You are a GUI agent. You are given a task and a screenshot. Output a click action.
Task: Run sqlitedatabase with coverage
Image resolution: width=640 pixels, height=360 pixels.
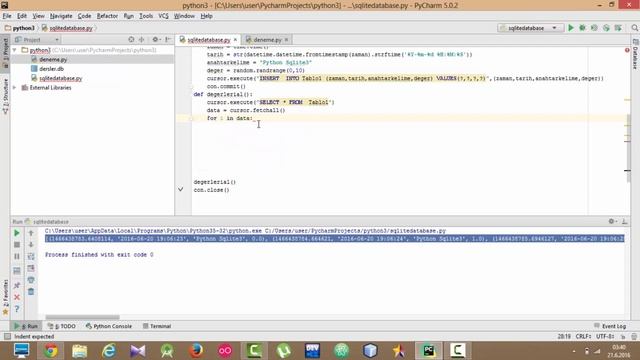(594, 28)
